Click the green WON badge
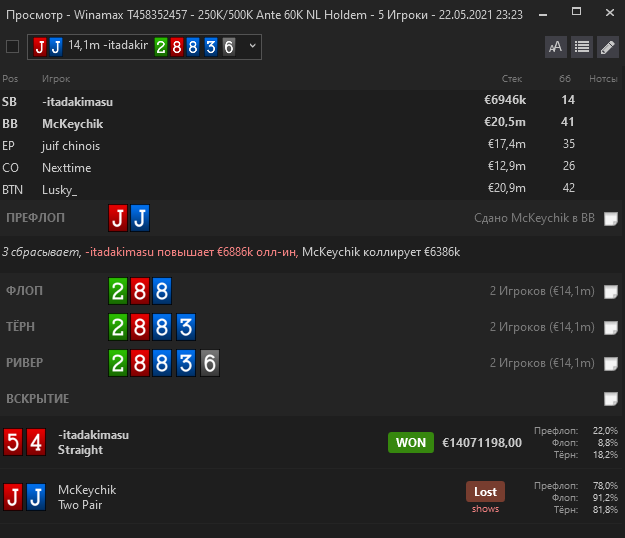Screen dimensions: 625x538 (411, 442)
